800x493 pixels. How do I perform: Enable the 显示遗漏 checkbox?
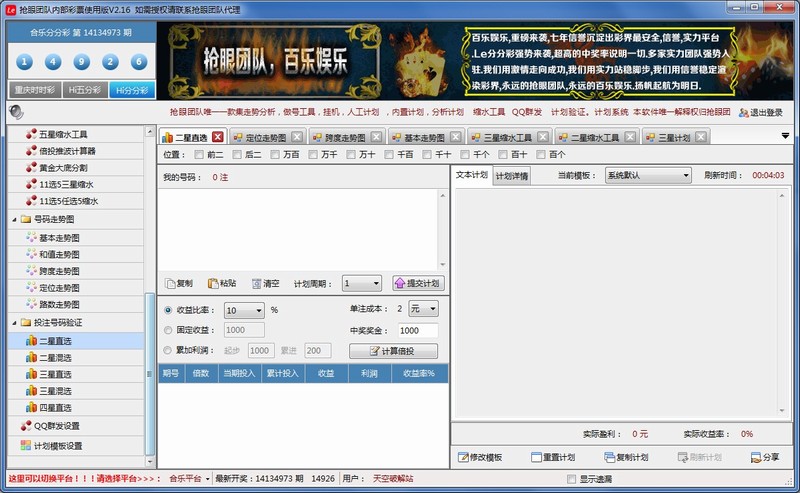[x=570, y=479]
